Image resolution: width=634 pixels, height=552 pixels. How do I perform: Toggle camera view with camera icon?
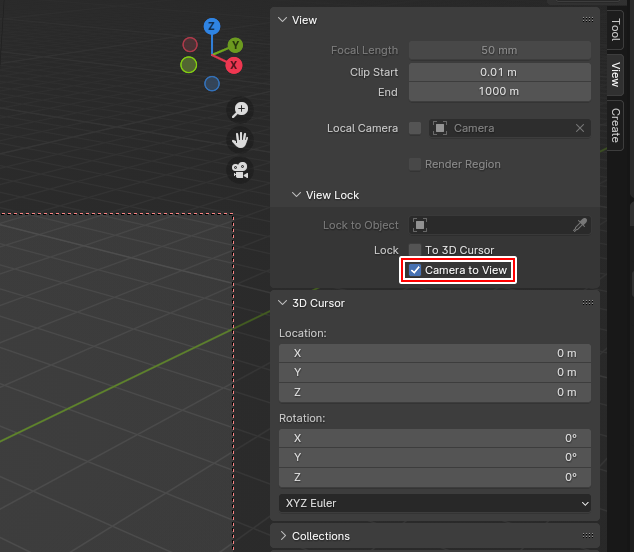tap(240, 170)
